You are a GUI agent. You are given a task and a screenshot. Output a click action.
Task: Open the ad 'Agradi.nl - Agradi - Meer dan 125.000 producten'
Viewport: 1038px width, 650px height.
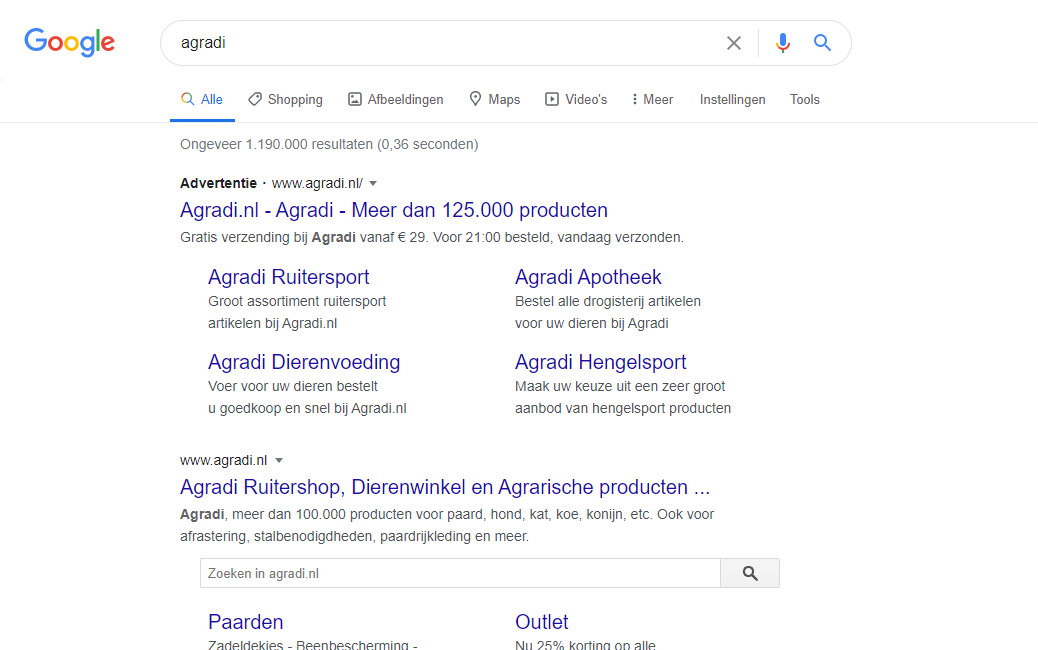(x=394, y=210)
